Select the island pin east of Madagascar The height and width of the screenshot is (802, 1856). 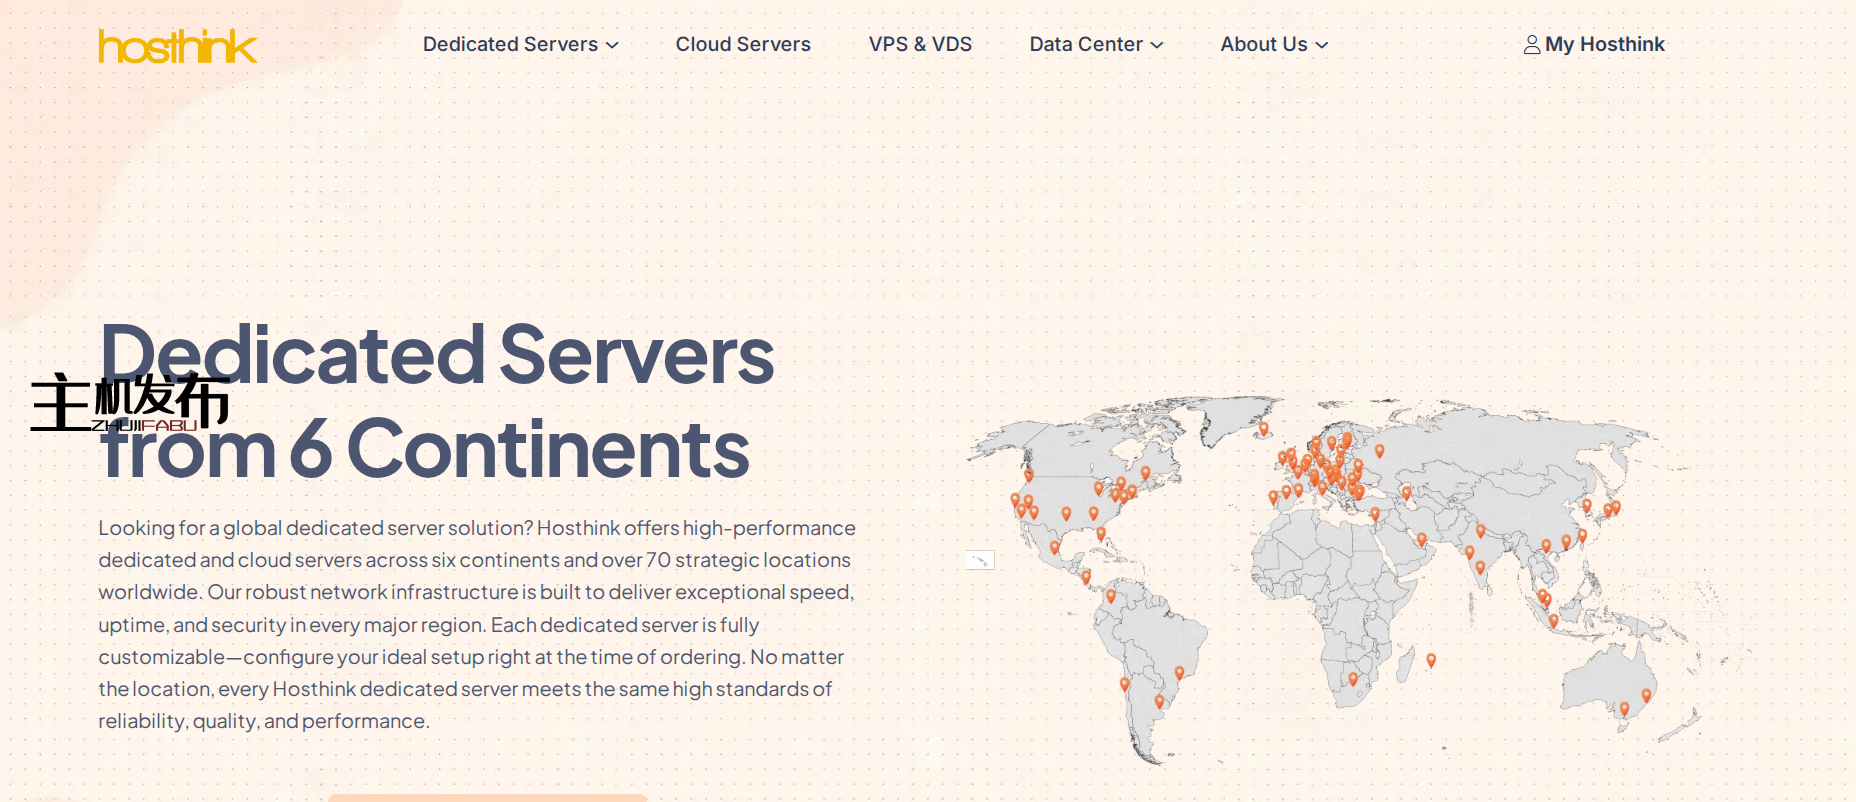pos(1431,660)
